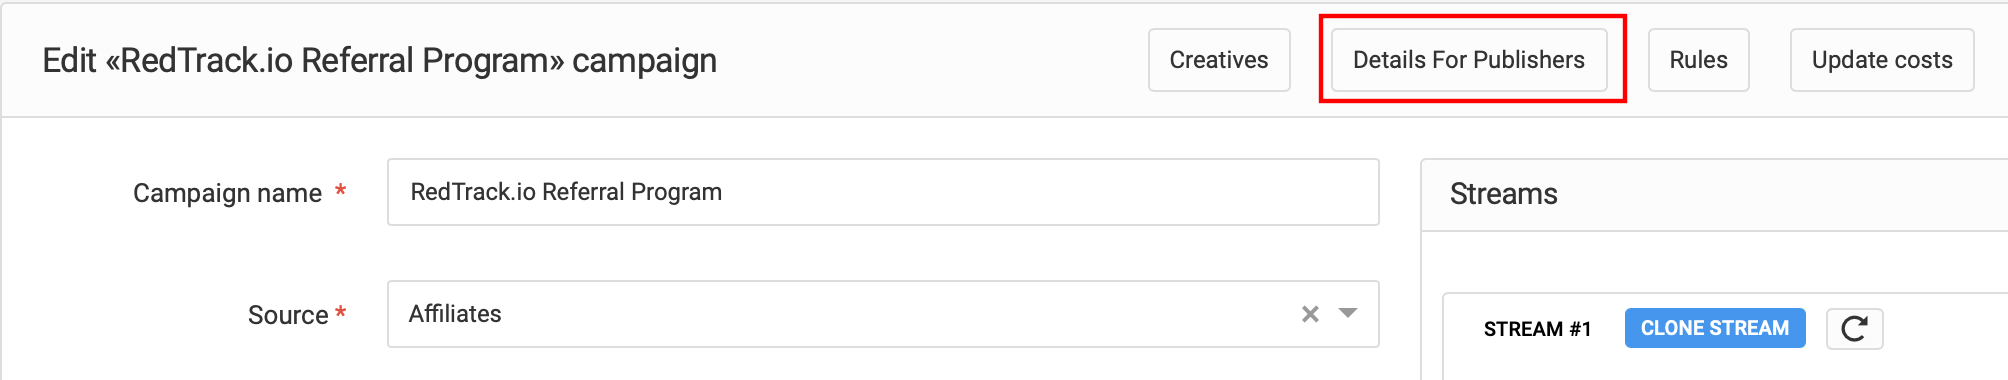Click the Streams panel heading
The width and height of the screenshot is (2008, 380).
1503,194
